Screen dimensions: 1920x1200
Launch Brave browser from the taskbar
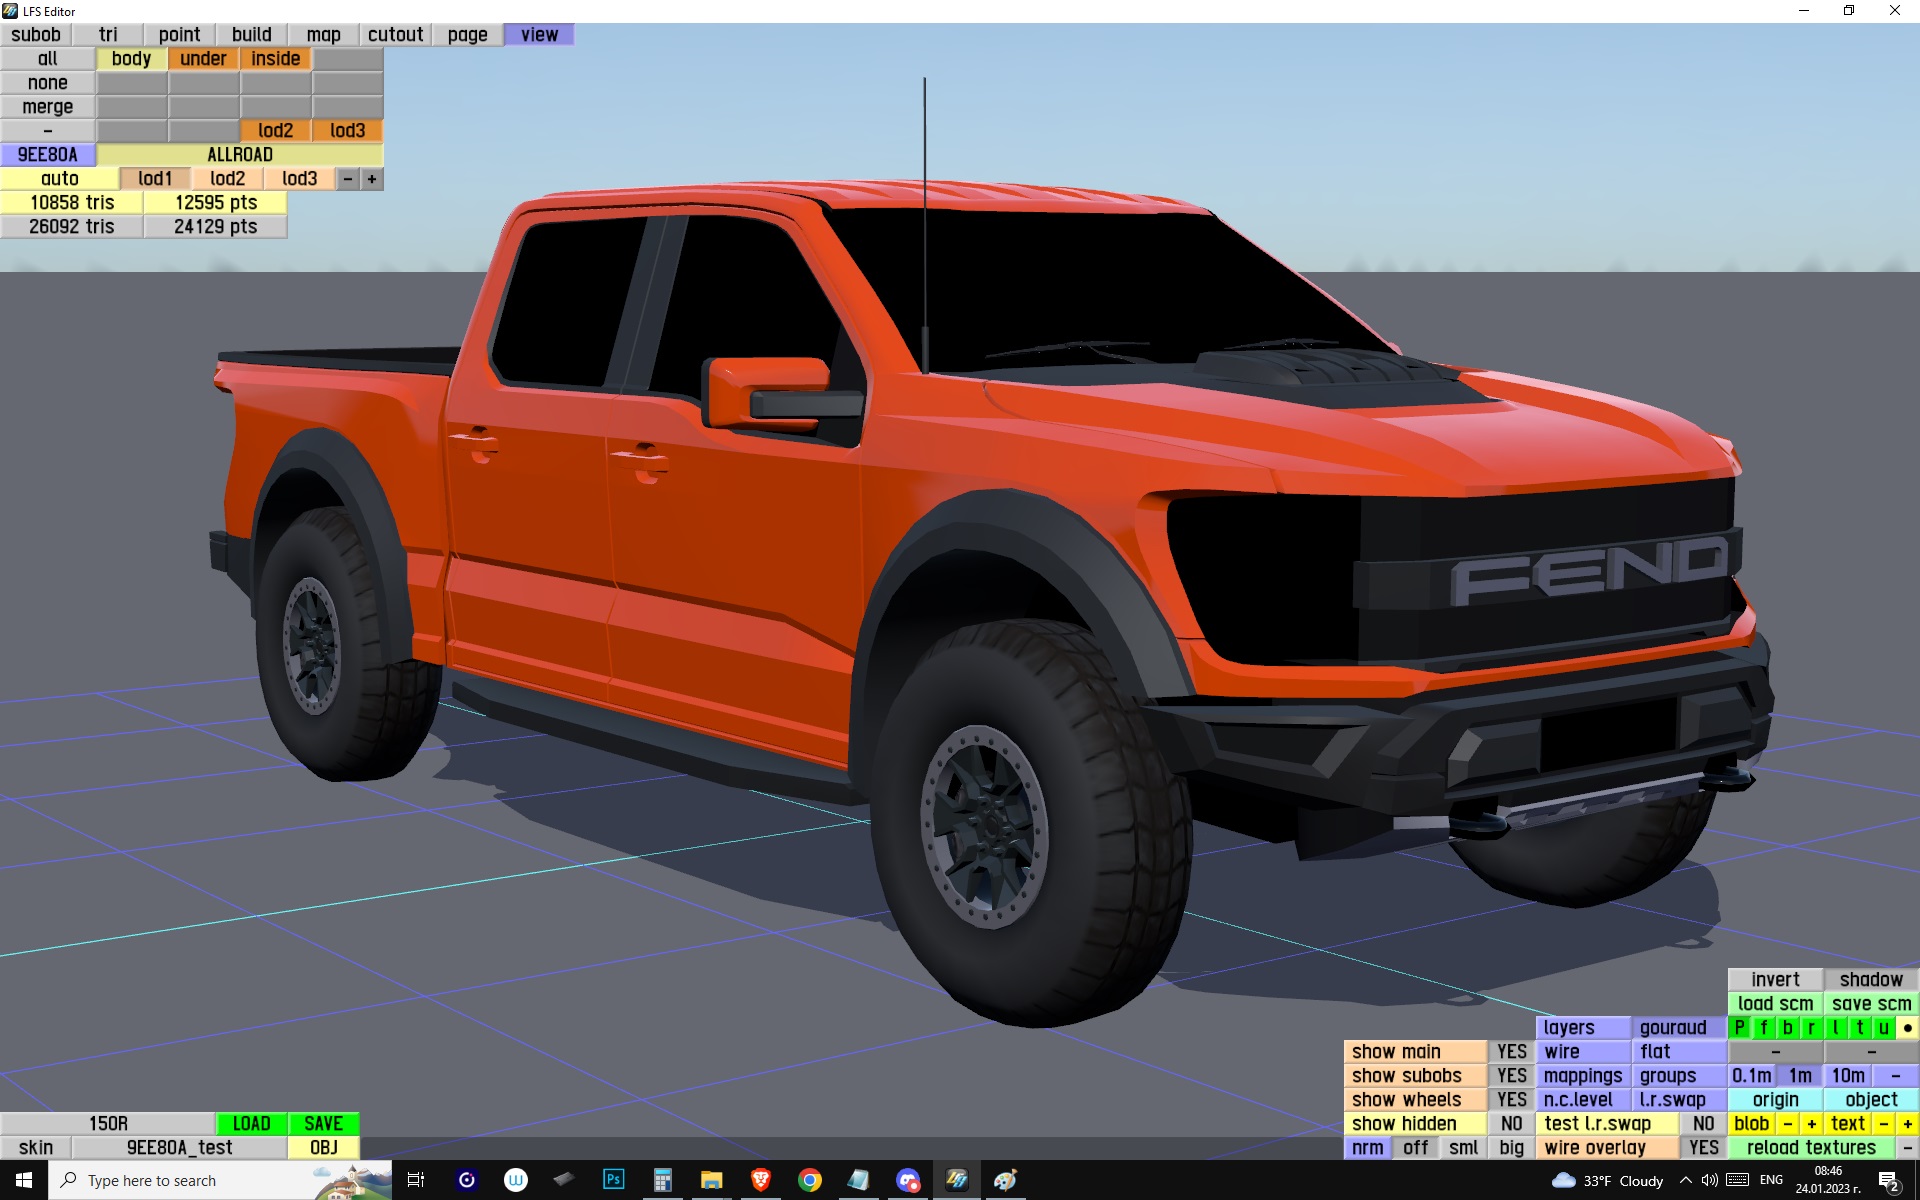[x=761, y=1180]
